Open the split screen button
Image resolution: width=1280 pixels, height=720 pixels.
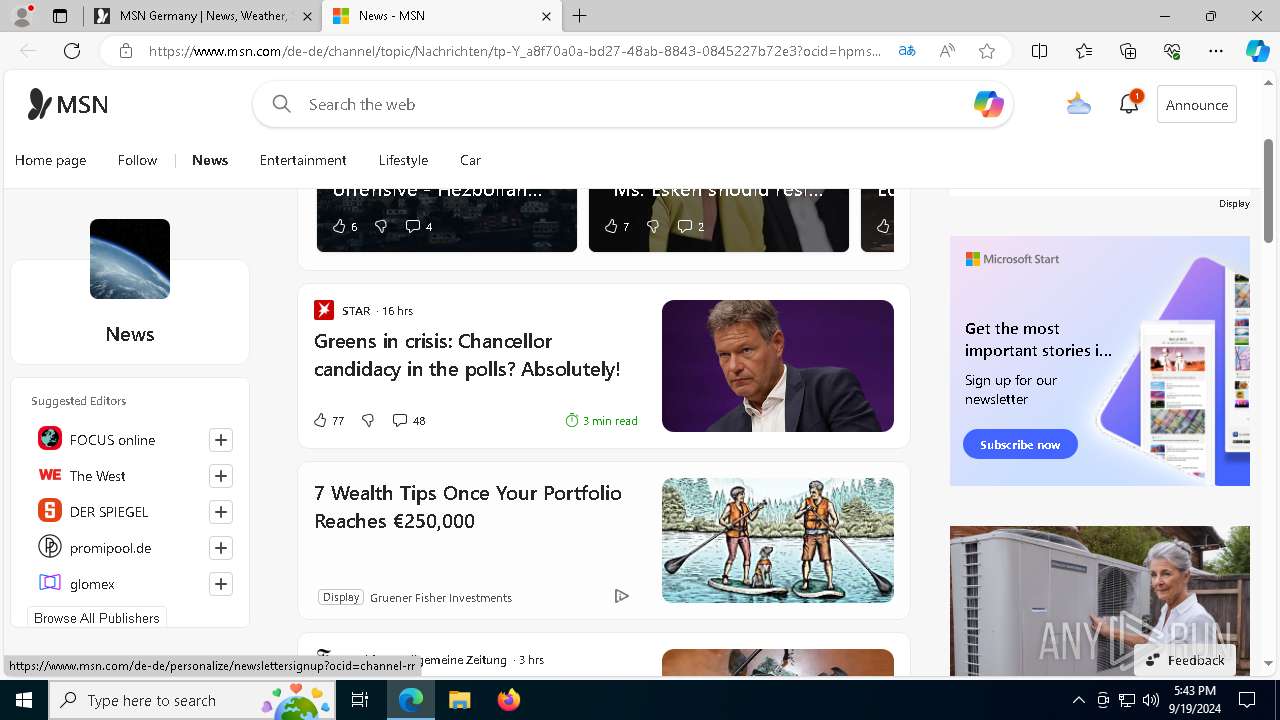(x=1039, y=51)
